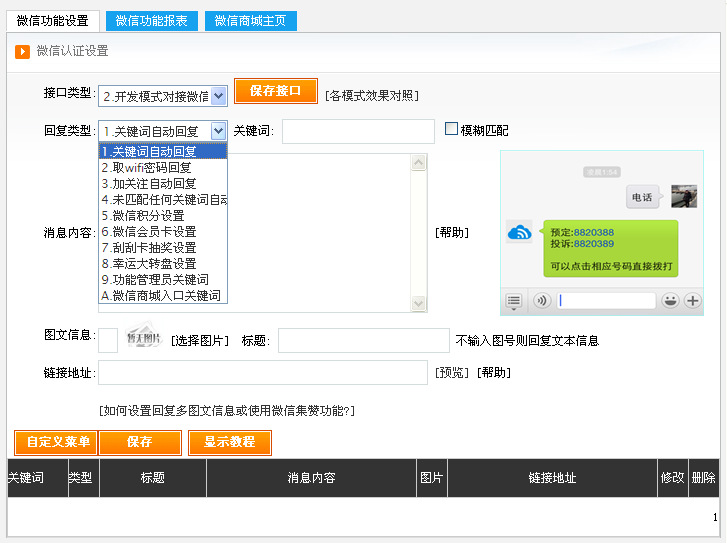Click the orange arrow icon beside 微信认证设置

[22, 51]
